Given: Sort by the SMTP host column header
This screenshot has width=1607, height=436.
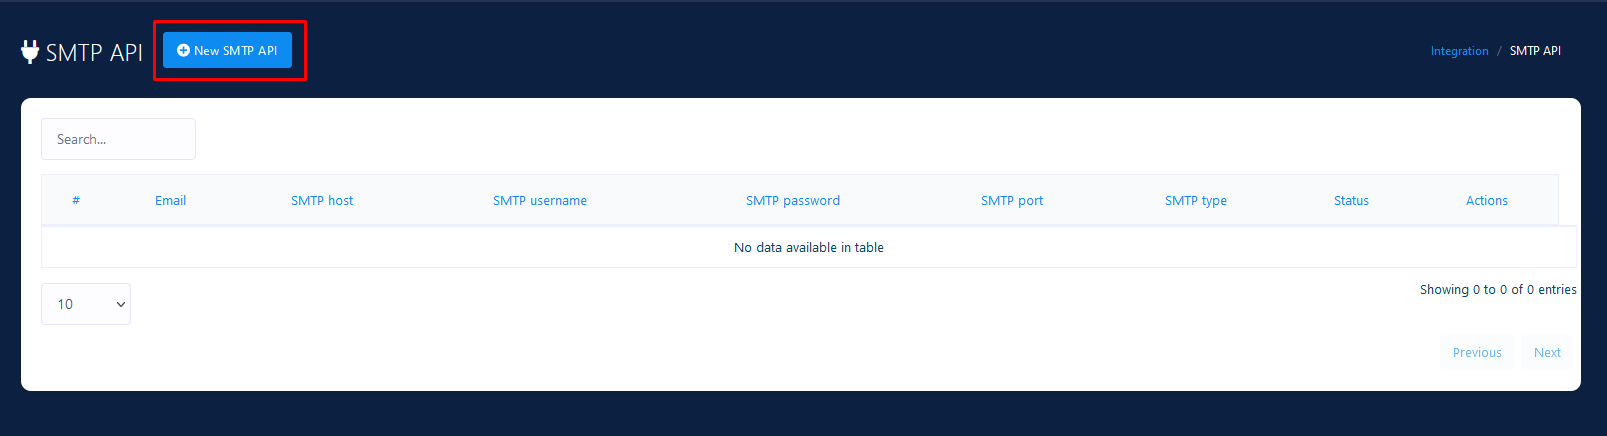Looking at the screenshot, I should (x=322, y=201).
